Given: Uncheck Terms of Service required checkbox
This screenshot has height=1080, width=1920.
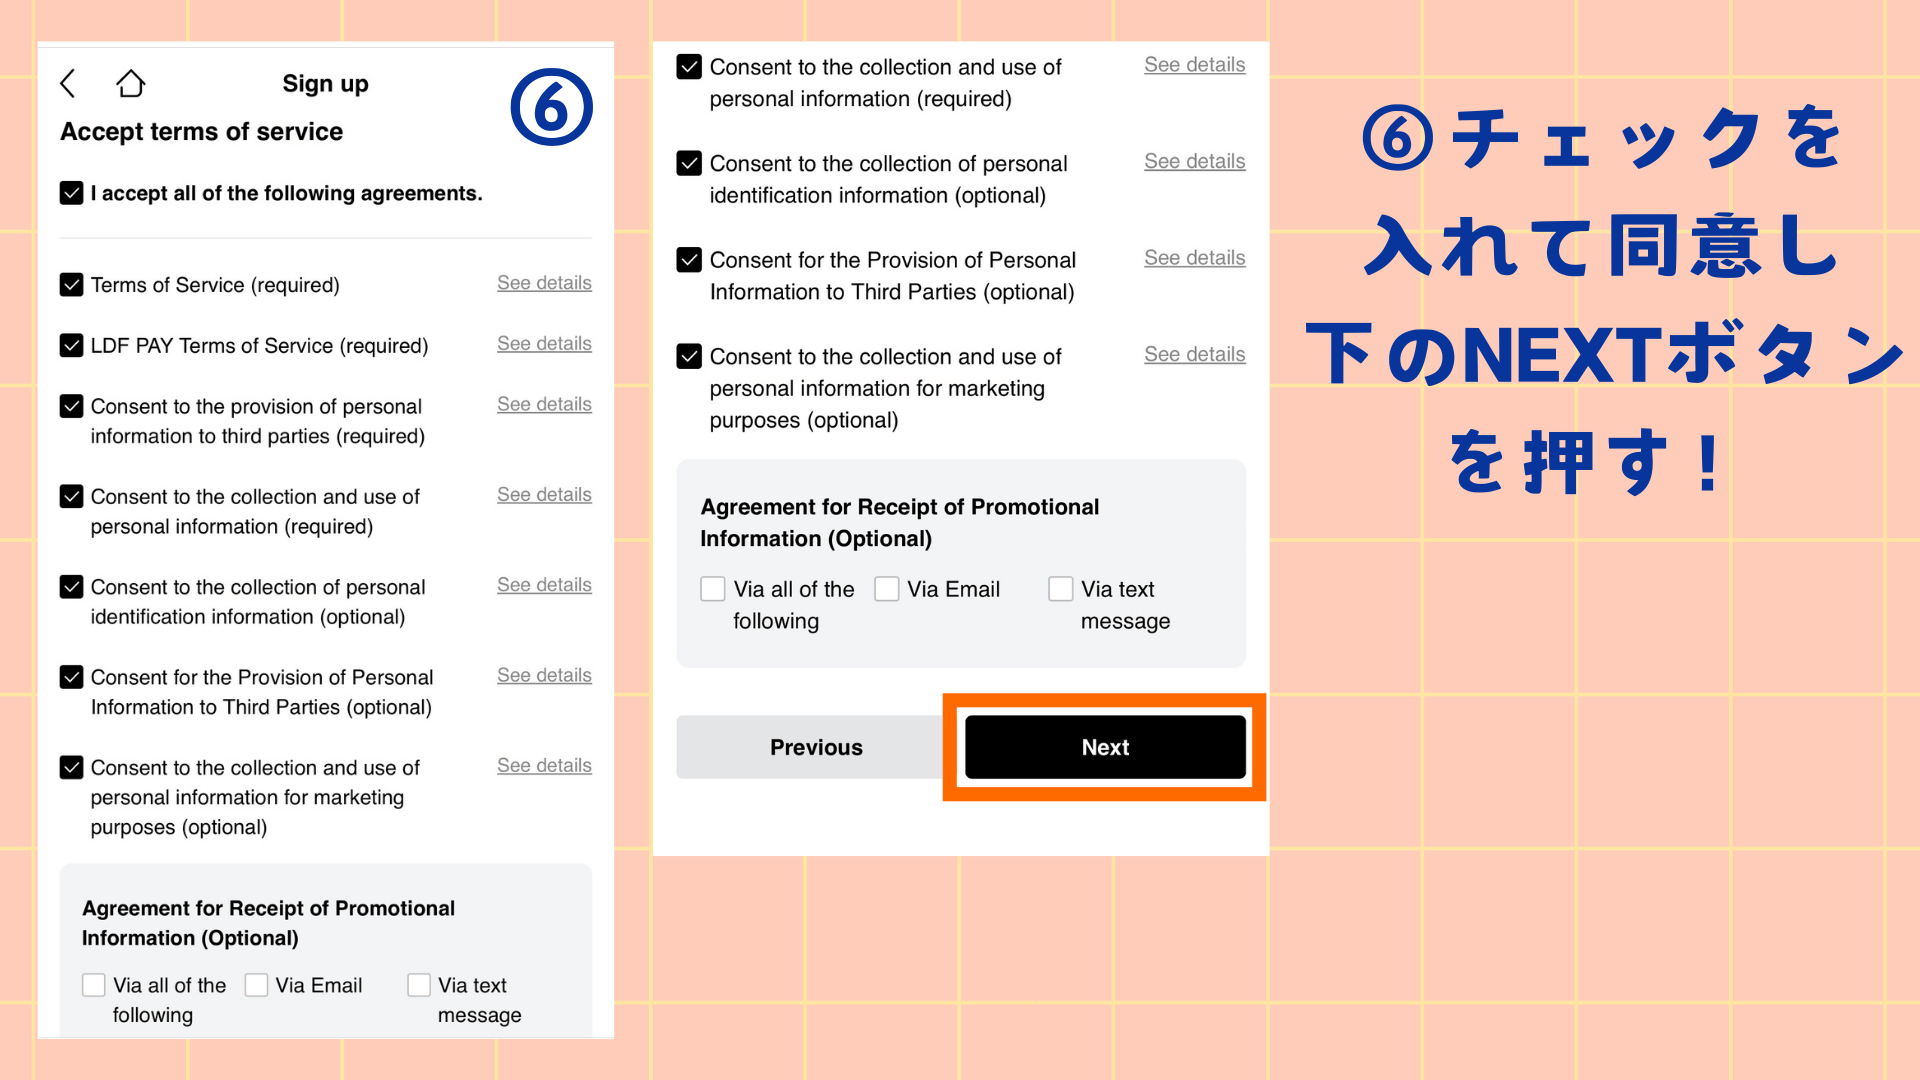Looking at the screenshot, I should pyautogui.click(x=71, y=284).
